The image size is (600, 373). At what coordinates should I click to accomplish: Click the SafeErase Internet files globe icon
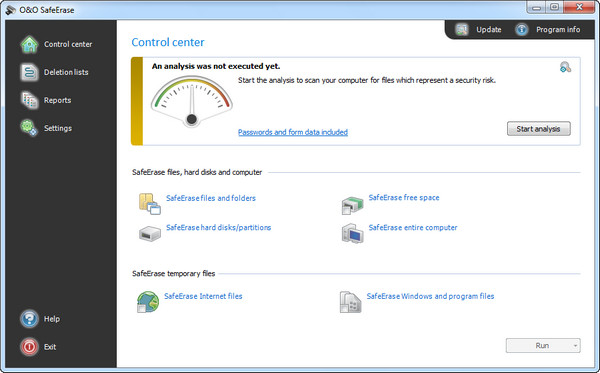(x=148, y=302)
